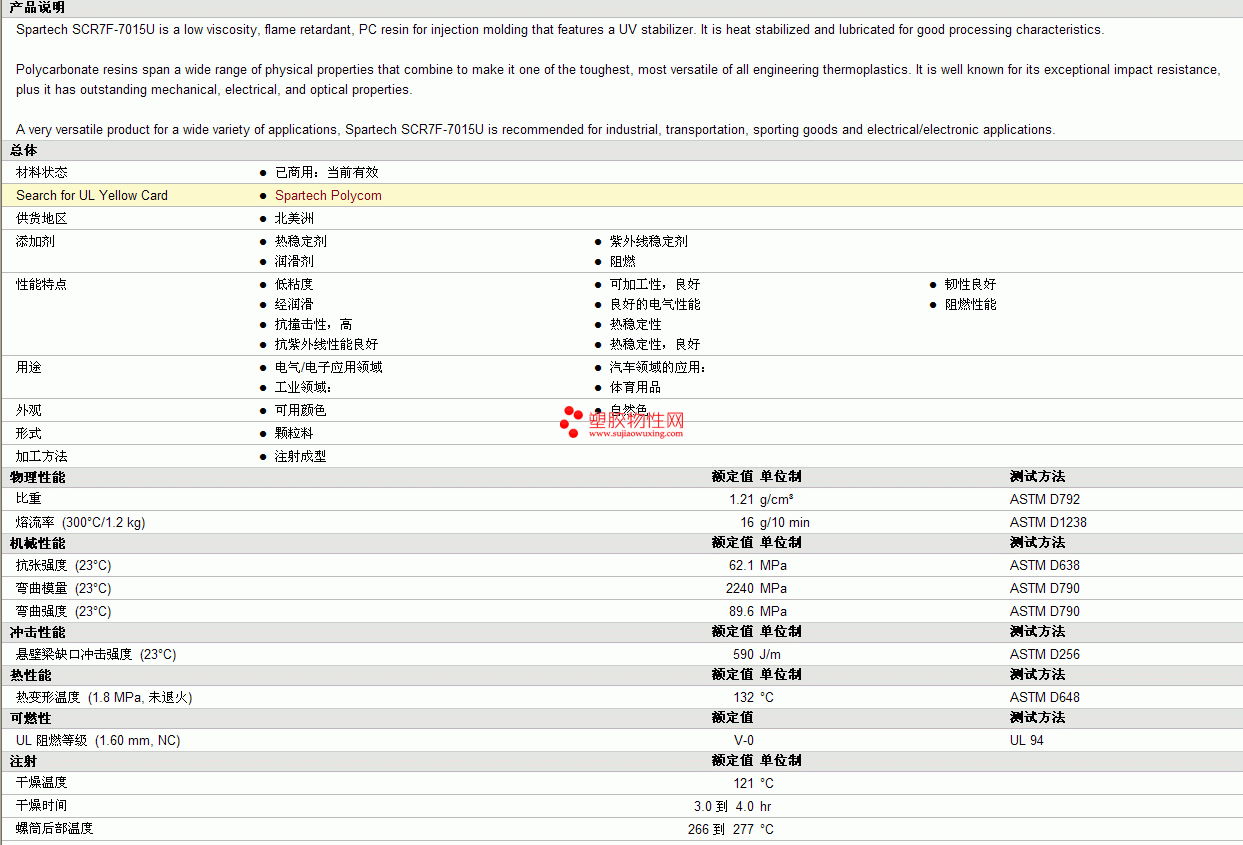The image size is (1243, 845).
Task: Click the UL 94 test method
Action: point(1027,741)
